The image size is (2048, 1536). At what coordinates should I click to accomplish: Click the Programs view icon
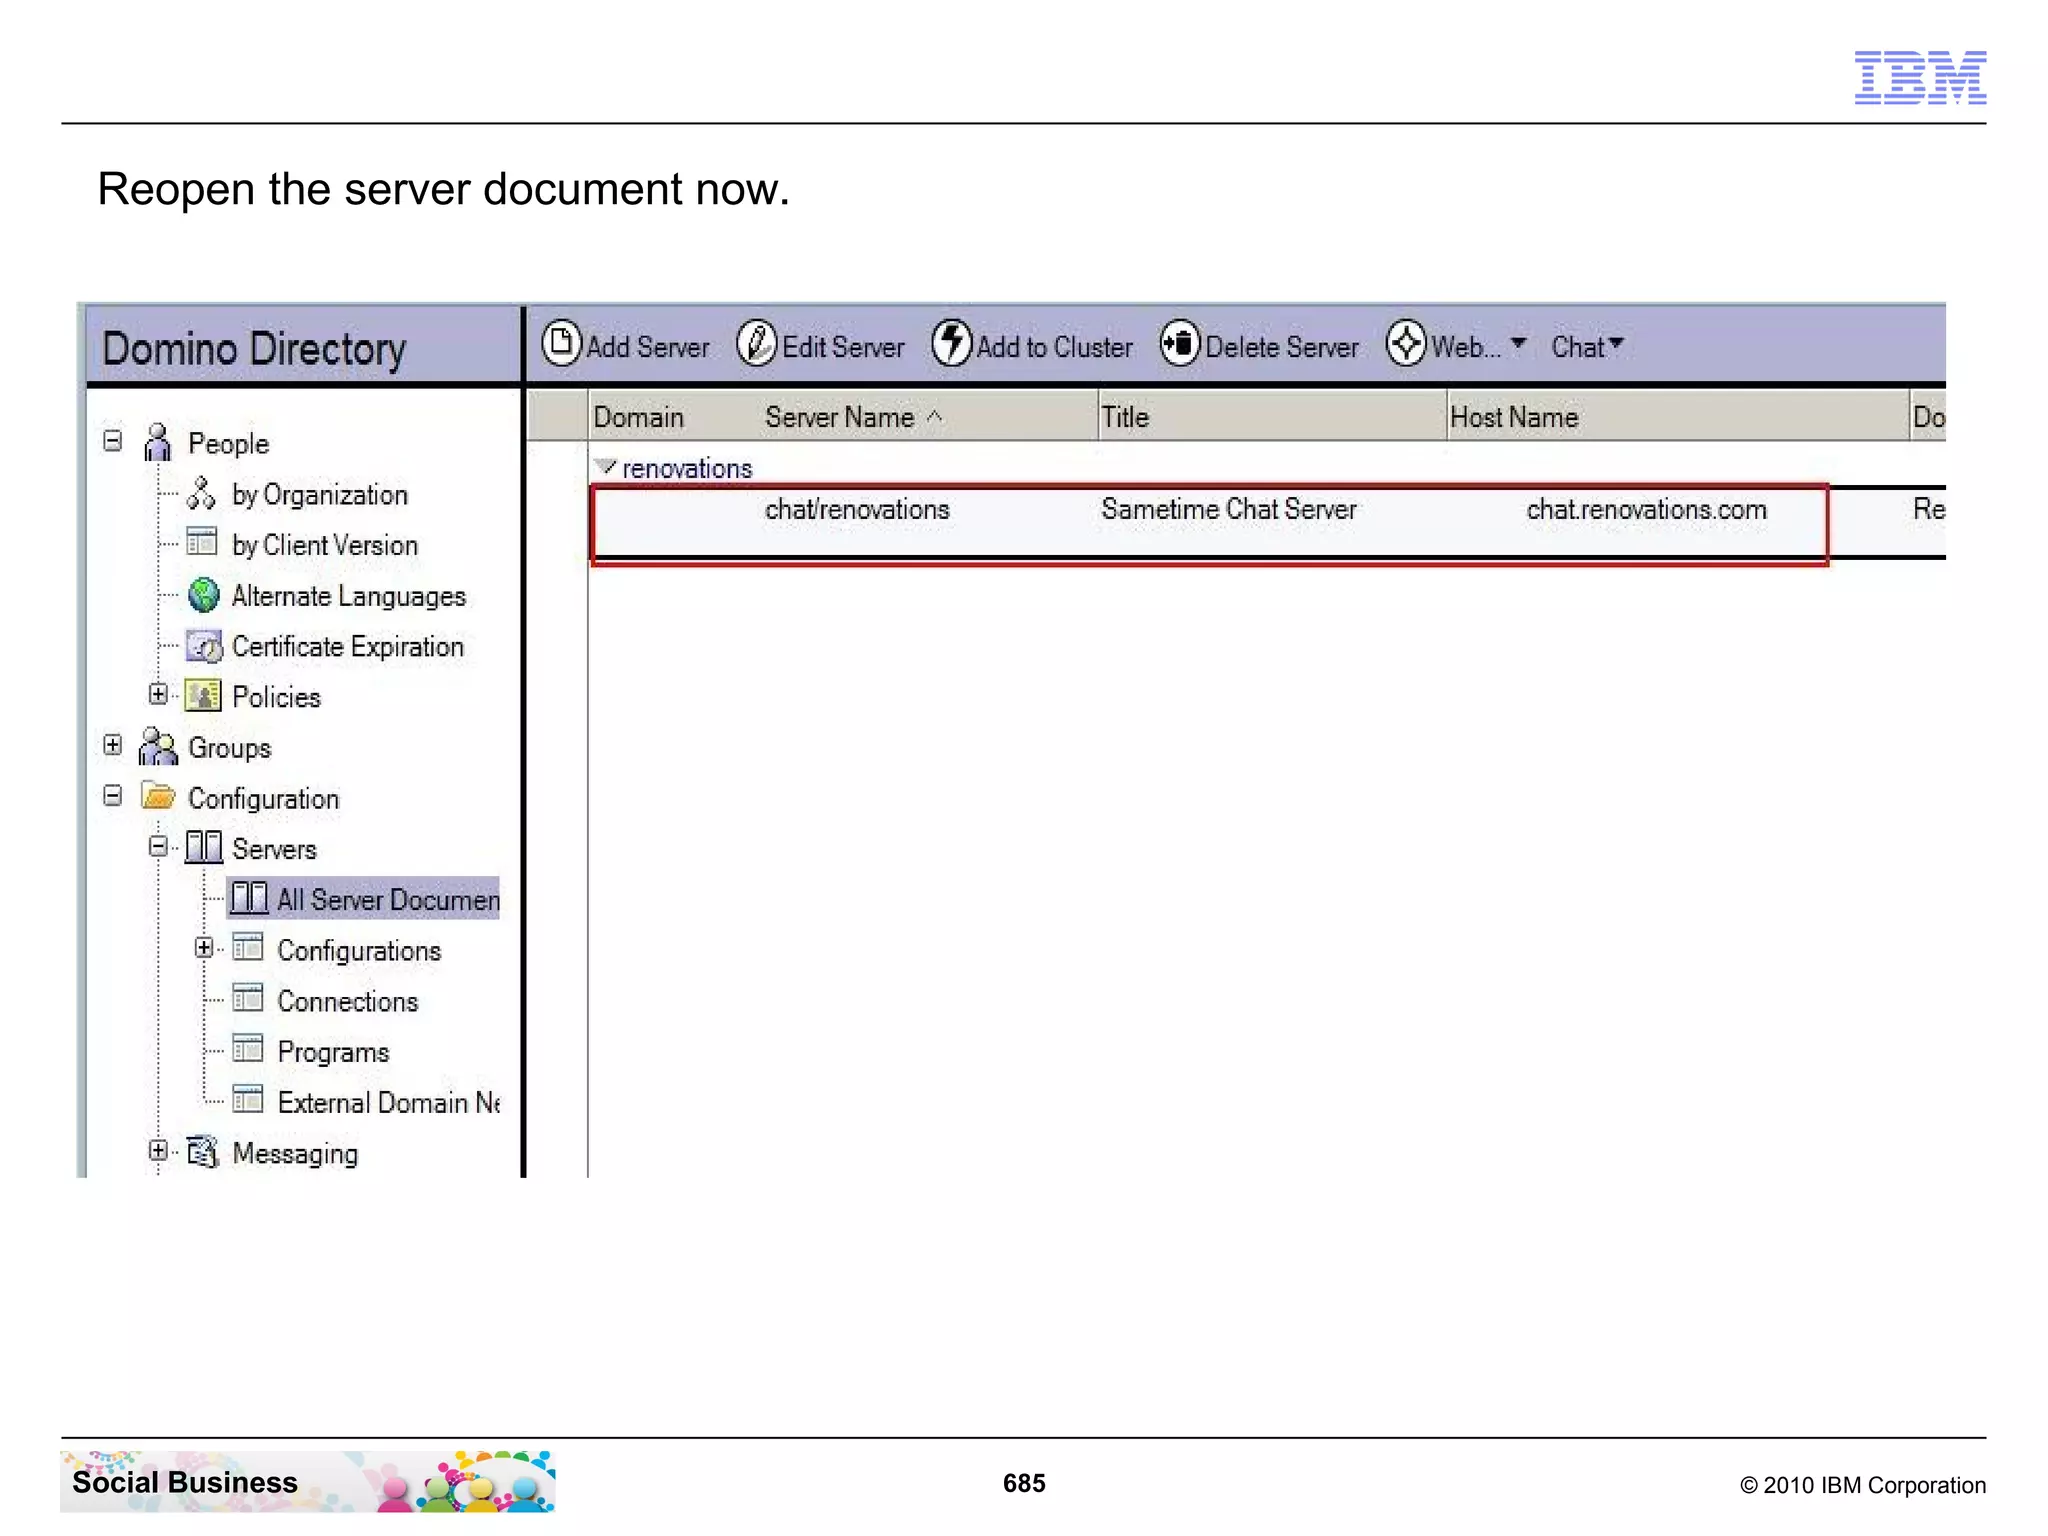coord(247,1048)
